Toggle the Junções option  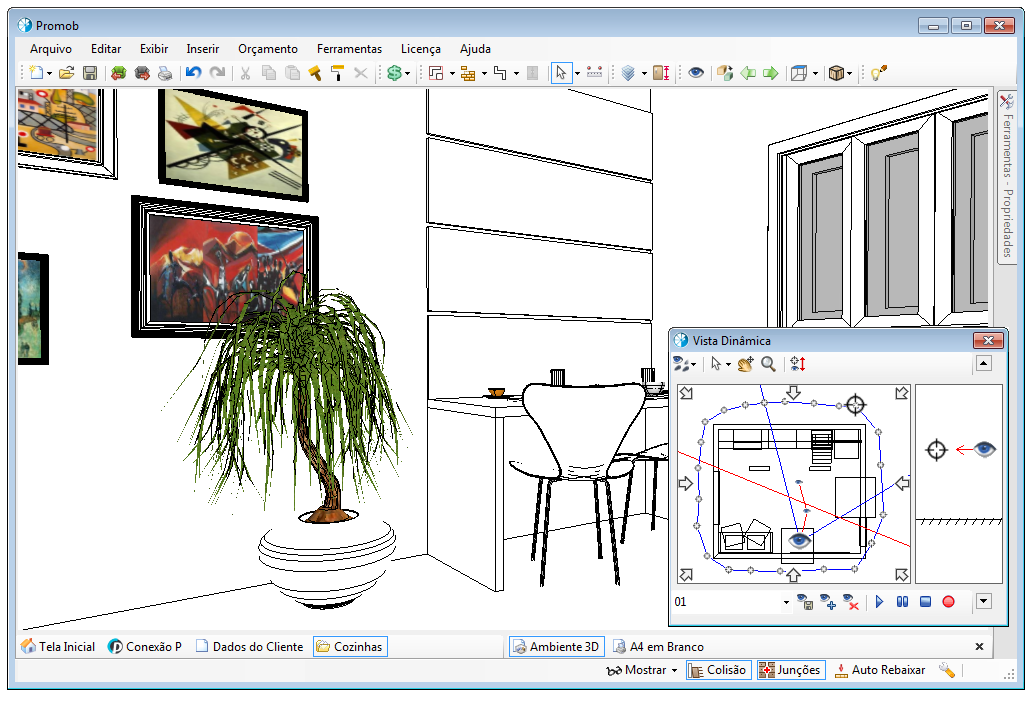point(791,670)
